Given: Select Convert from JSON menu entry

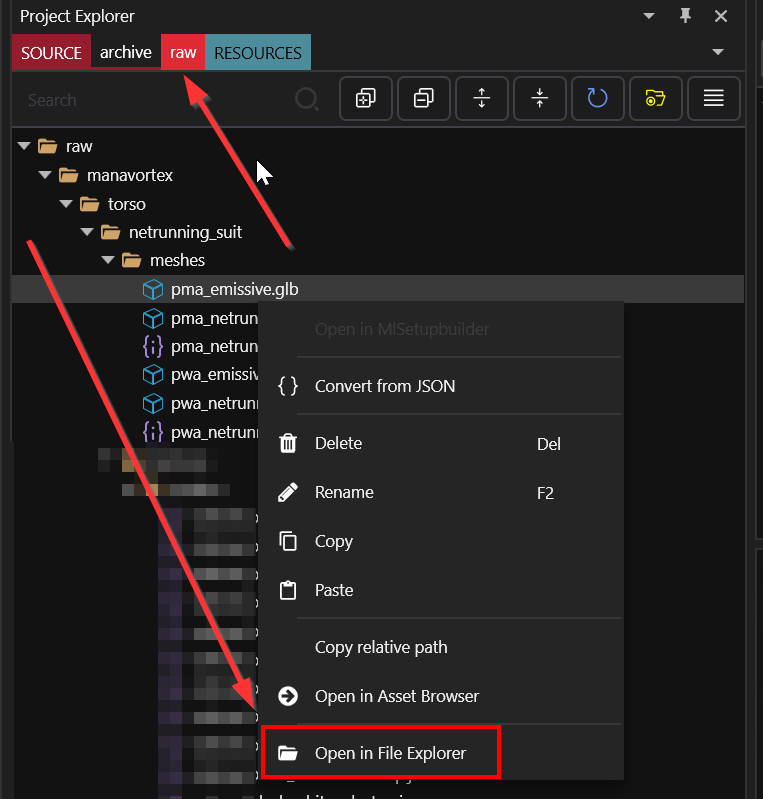Looking at the screenshot, I should pos(385,386).
